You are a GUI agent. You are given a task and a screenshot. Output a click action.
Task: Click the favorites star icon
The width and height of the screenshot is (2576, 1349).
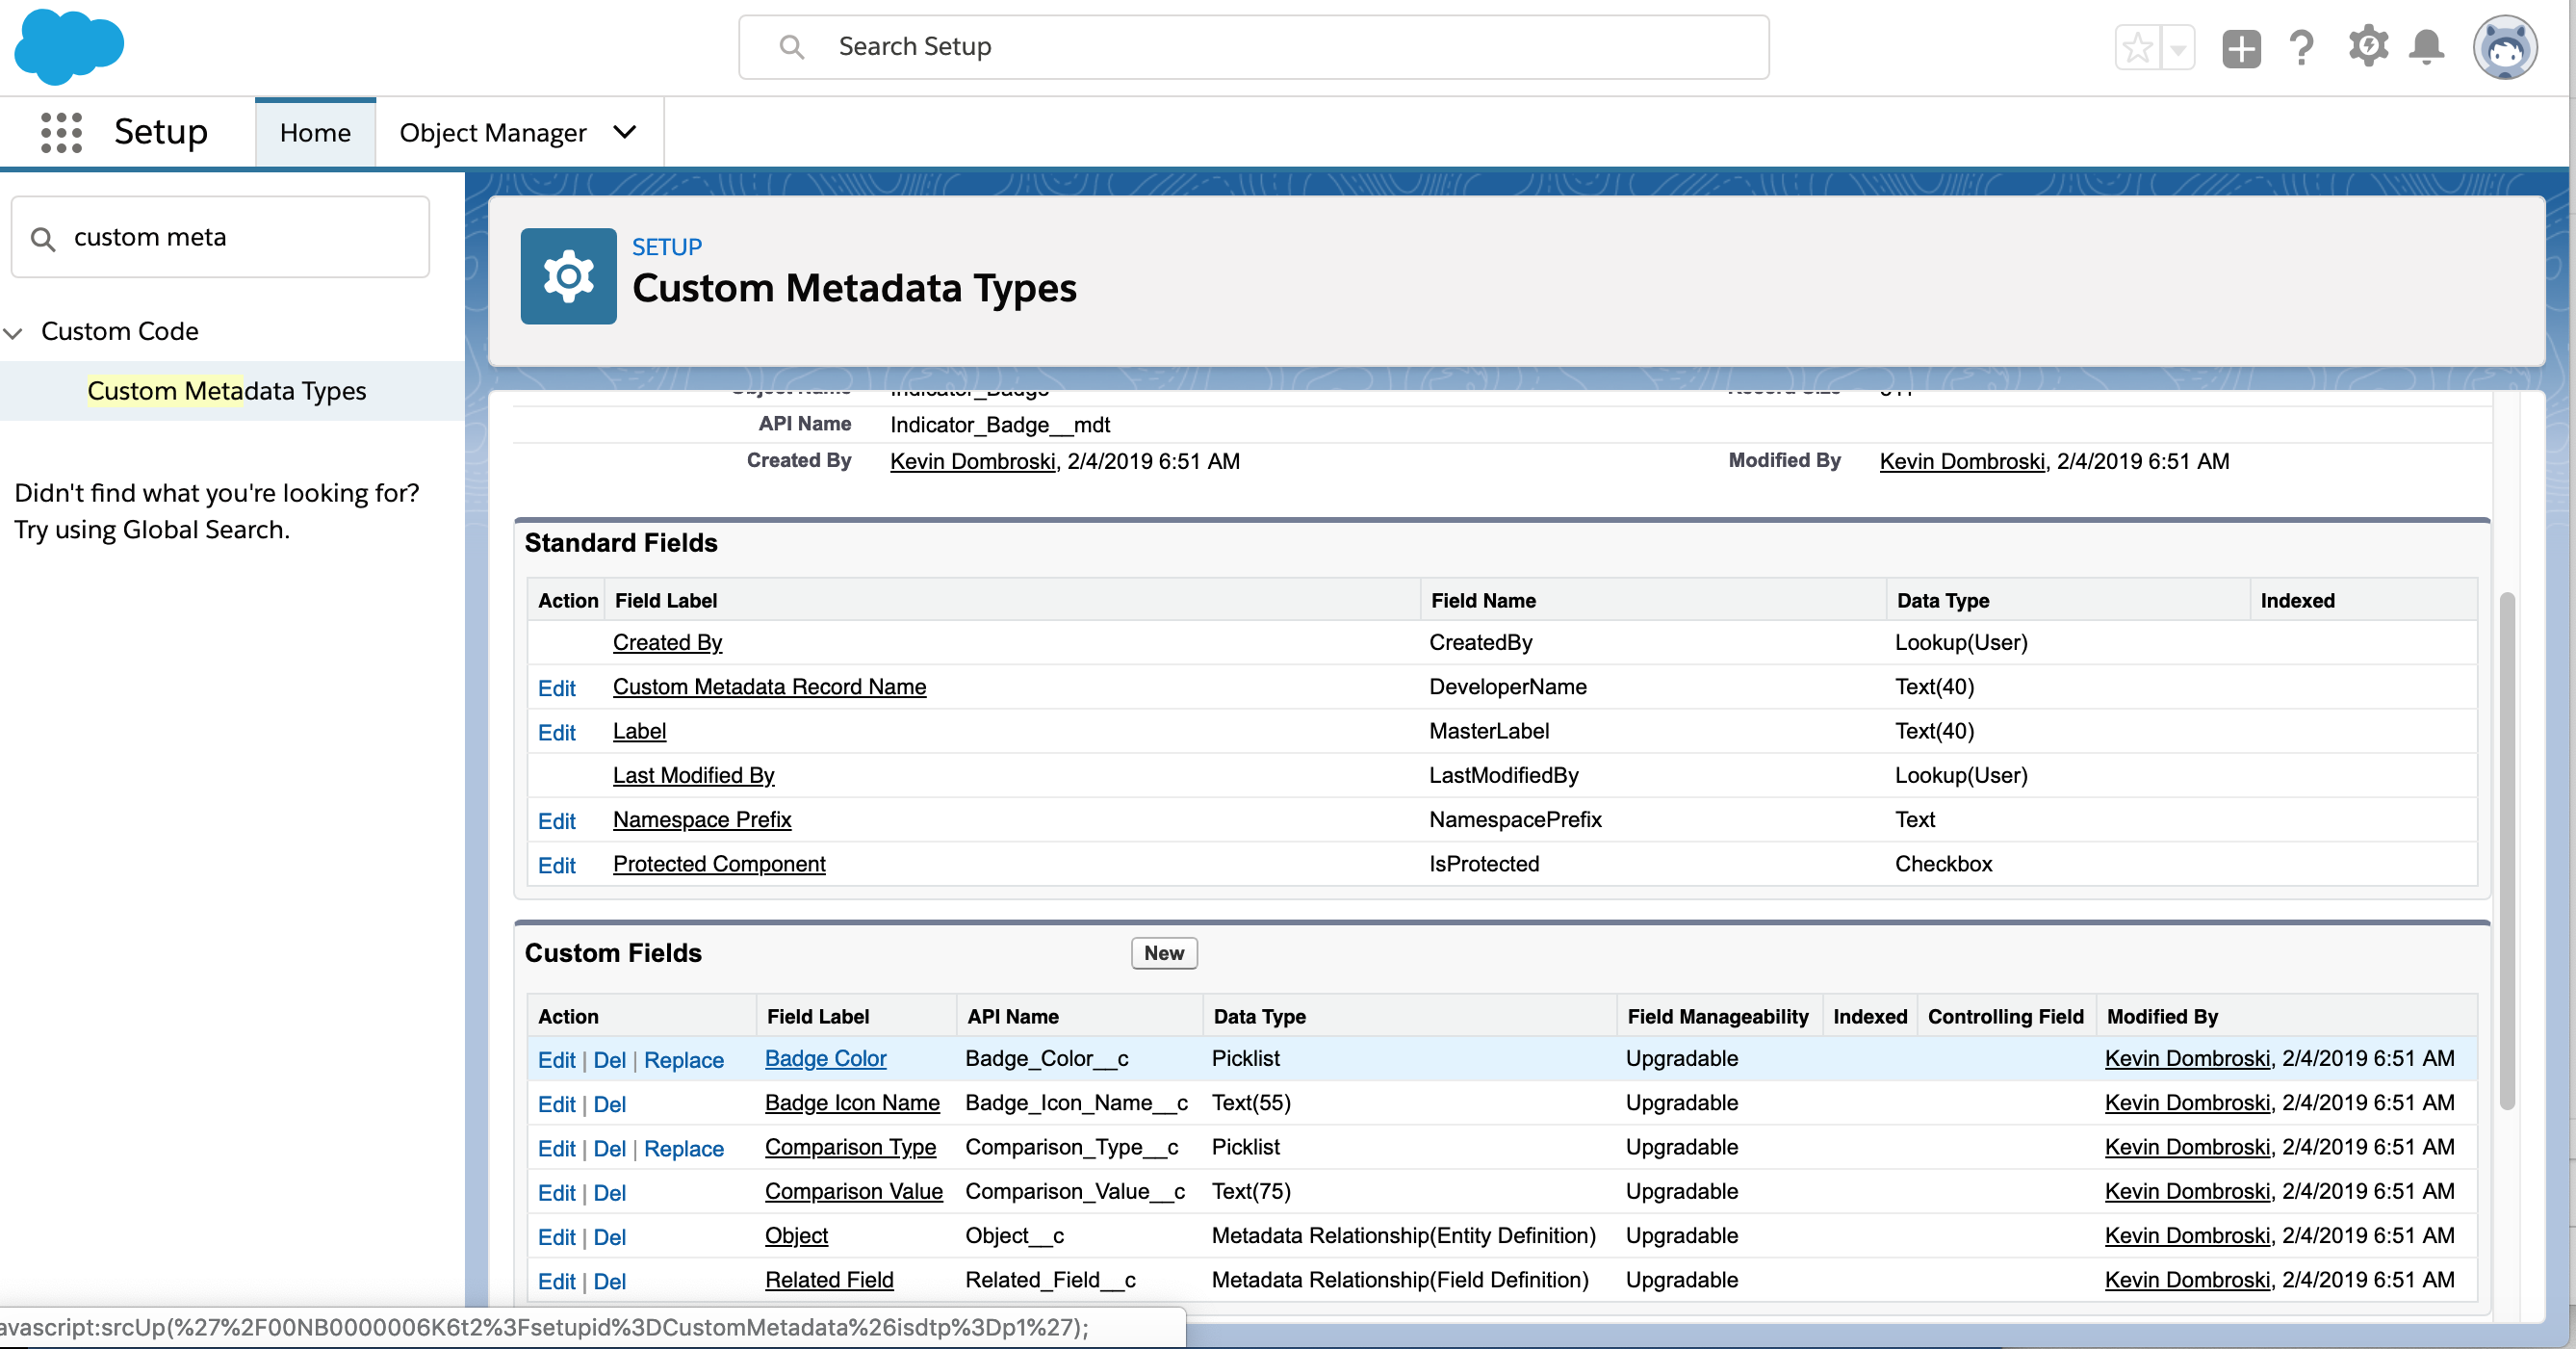pos(2137,47)
